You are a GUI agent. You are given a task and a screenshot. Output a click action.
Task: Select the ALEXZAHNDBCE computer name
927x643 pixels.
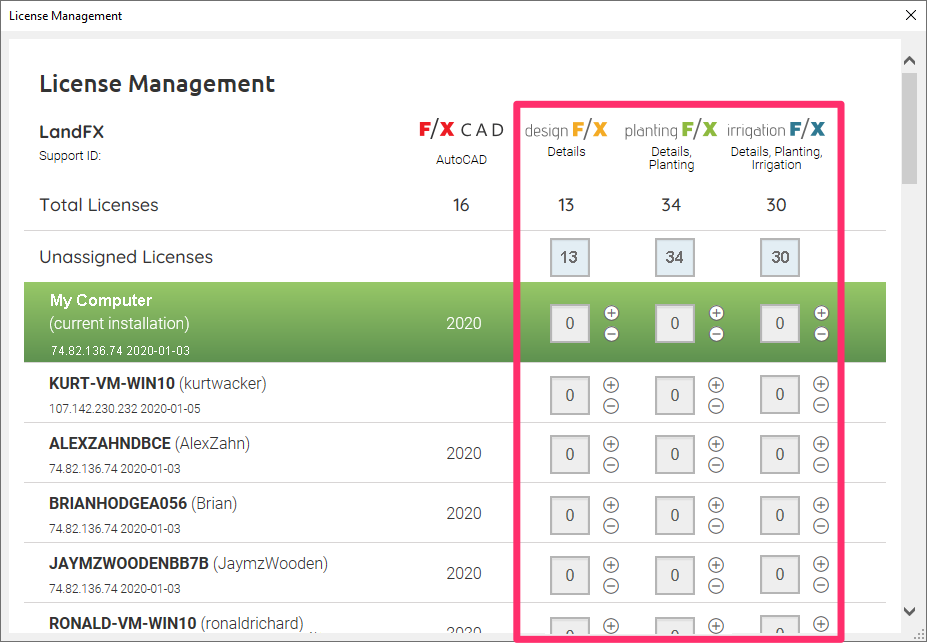coord(110,443)
